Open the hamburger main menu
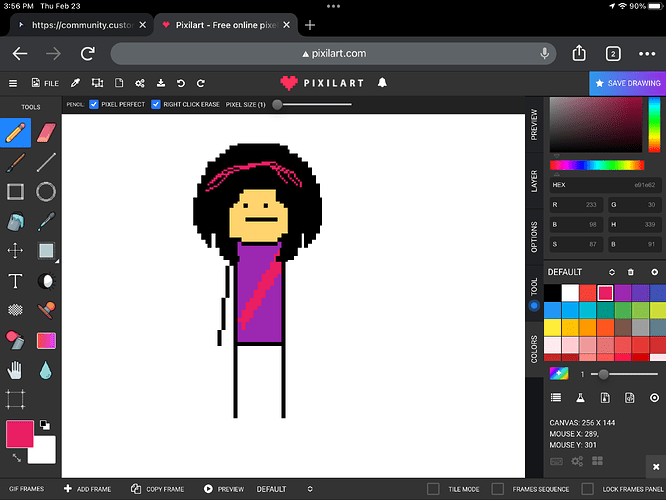 click(13, 83)
